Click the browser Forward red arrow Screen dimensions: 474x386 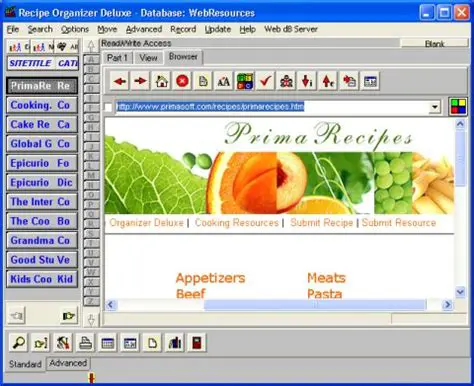tap(140, 81)
